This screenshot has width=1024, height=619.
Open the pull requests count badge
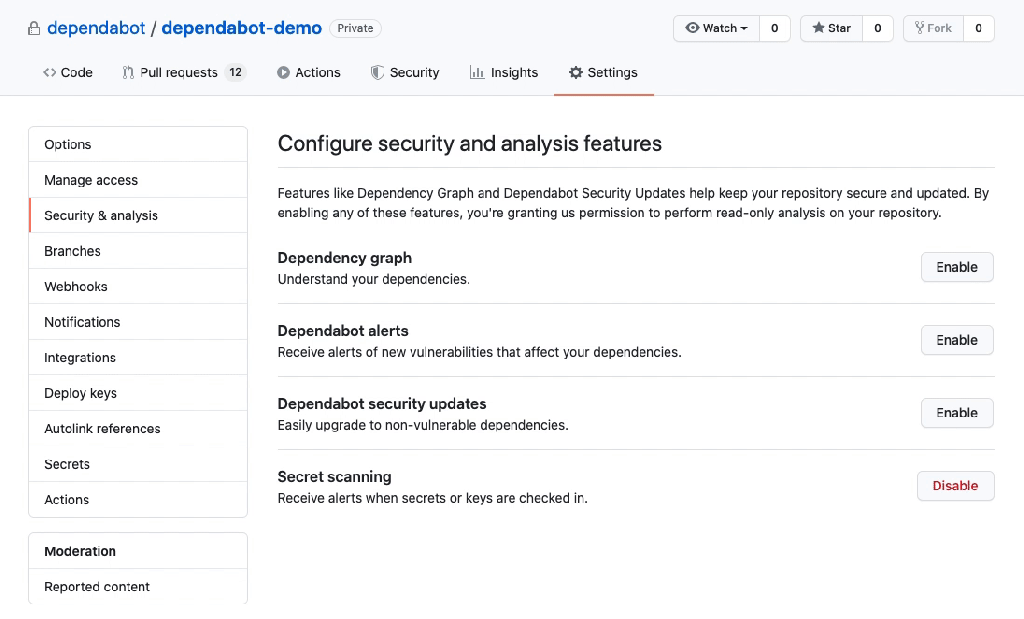[x=235, y=72]
